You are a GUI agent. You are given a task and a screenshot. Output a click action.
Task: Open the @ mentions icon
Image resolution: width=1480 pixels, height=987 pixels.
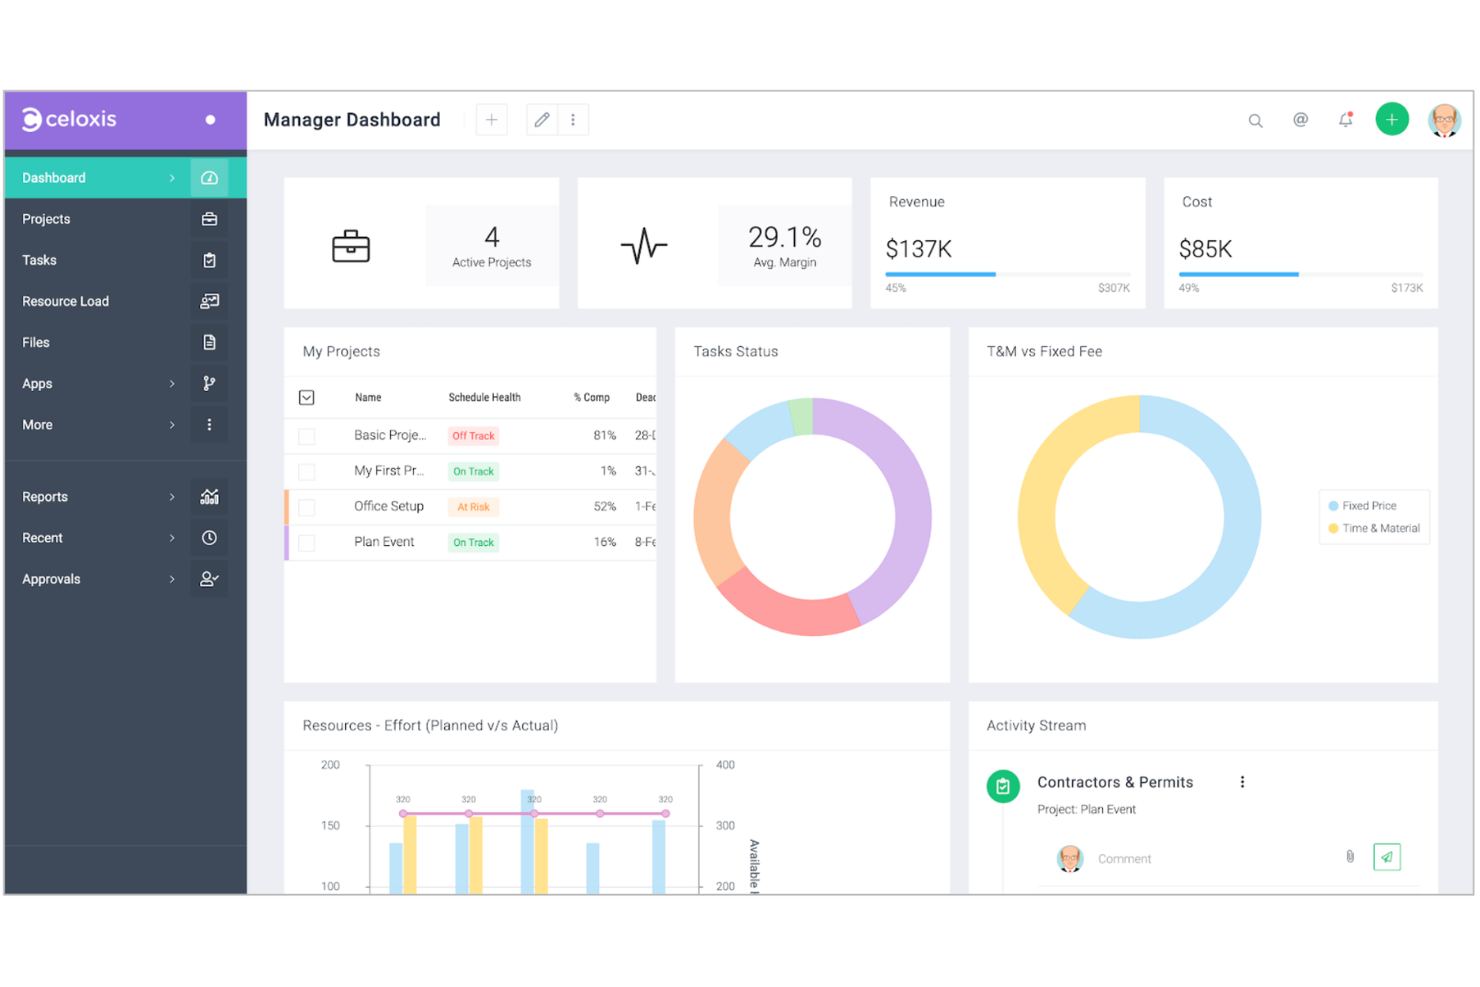click(1300, 120)
